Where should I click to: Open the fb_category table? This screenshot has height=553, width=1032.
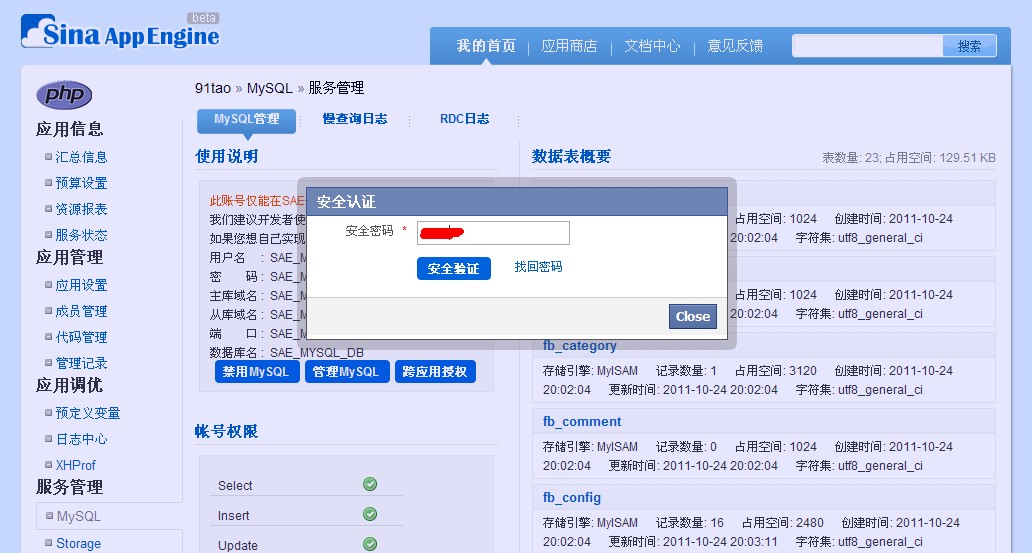579,346
